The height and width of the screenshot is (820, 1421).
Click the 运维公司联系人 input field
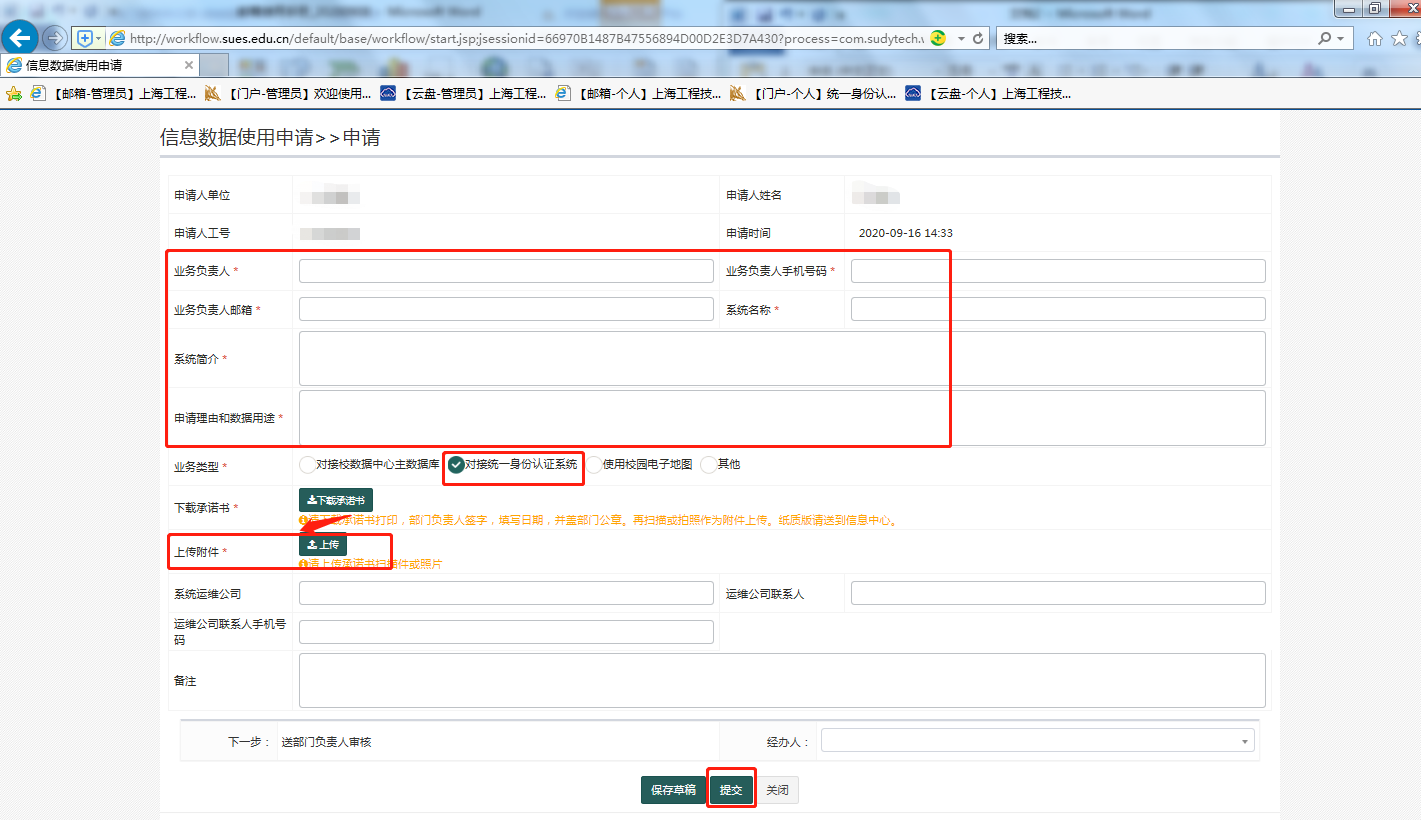1058,593
